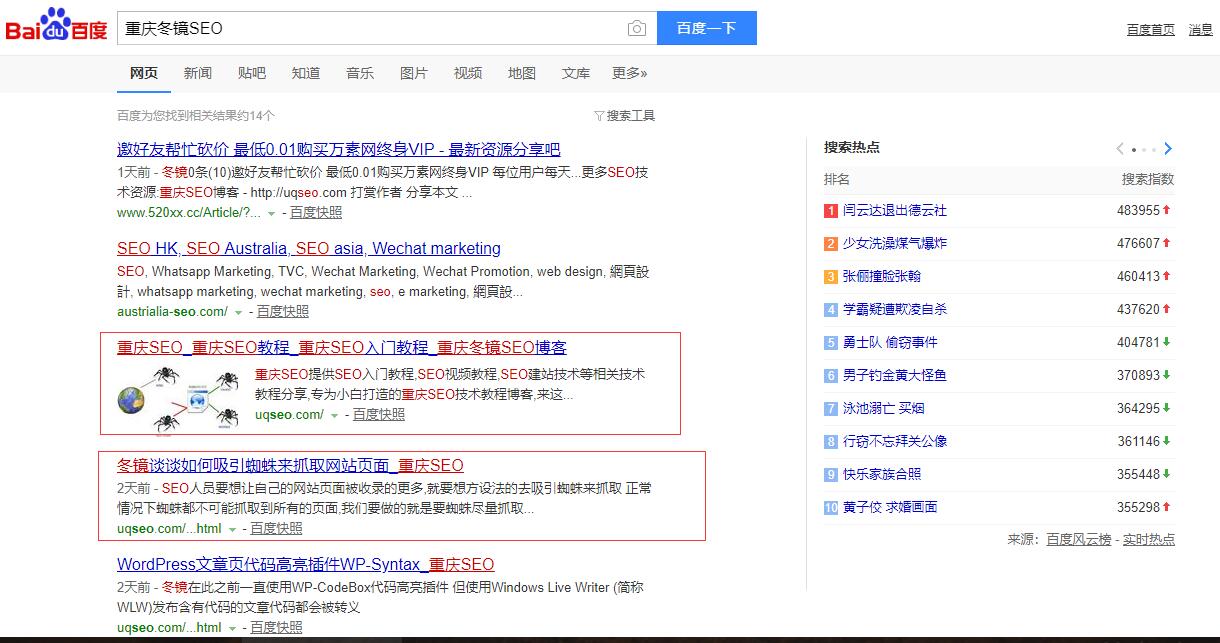Click search index value 483955

(1138, 211)
